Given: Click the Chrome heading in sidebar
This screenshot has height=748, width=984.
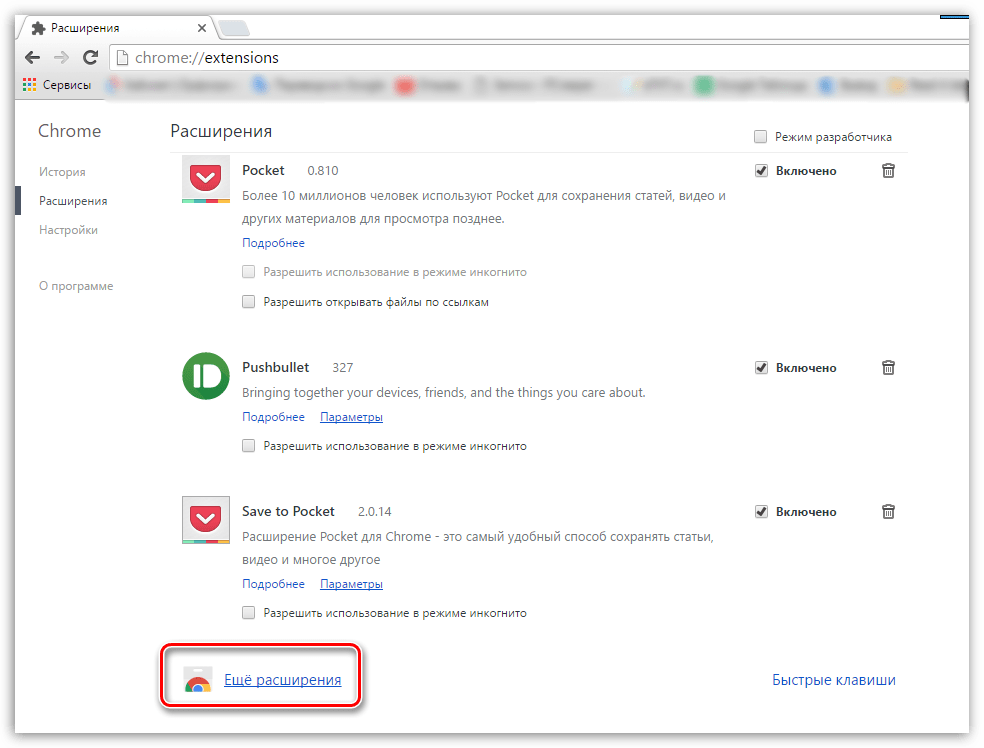Looking at the screenshot, I should point(70,131).
